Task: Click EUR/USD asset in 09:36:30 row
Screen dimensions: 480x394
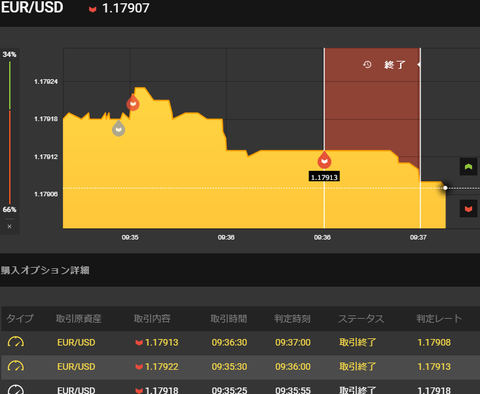Action: tap(76, 342)
